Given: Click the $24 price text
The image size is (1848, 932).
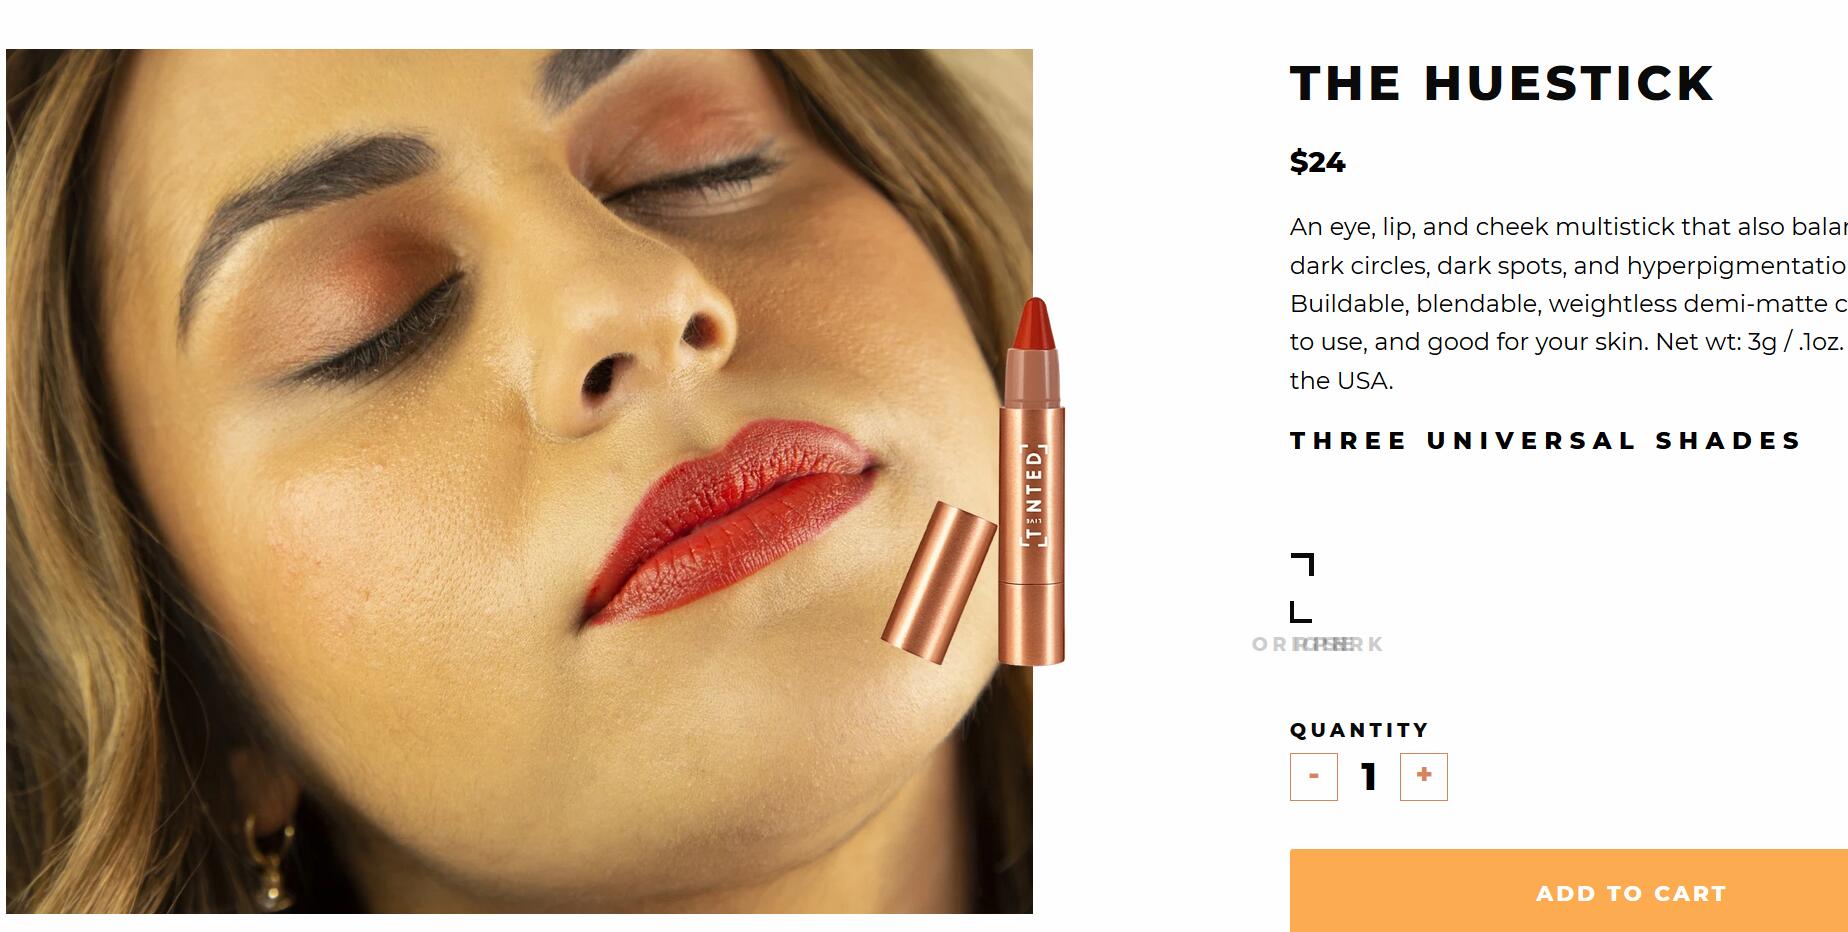Looking at the screenshot, I should [x=1317, y=162].
